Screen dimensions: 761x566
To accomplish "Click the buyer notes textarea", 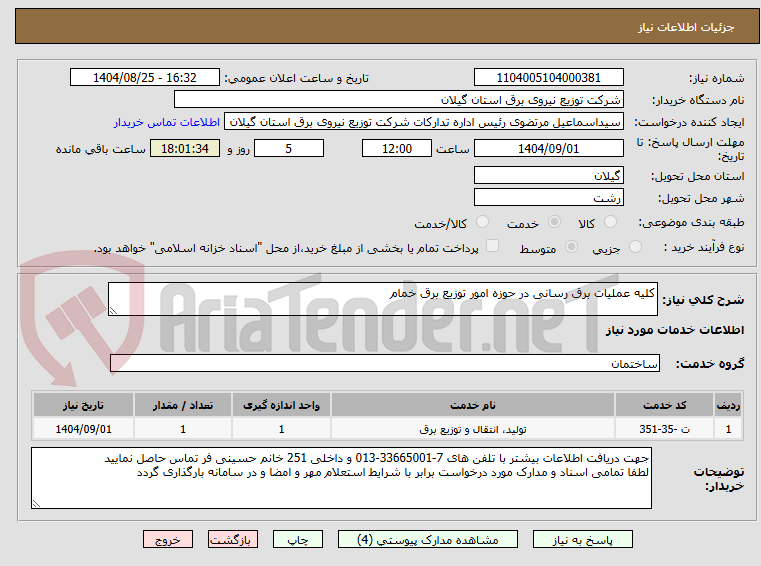I will (x=341, y=478).
